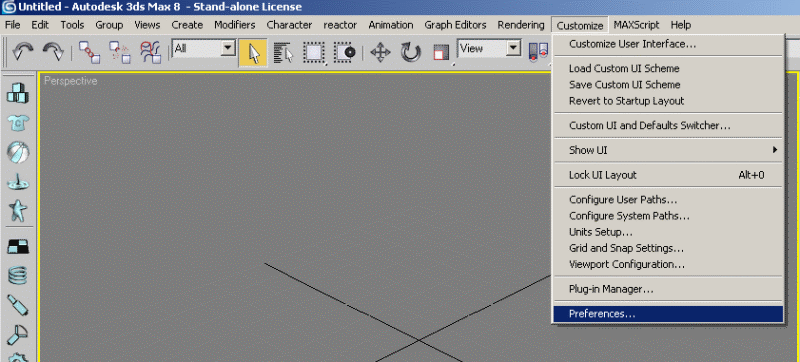
Task: Open Configure System Paths...
Action: click(x=668, y=216)
